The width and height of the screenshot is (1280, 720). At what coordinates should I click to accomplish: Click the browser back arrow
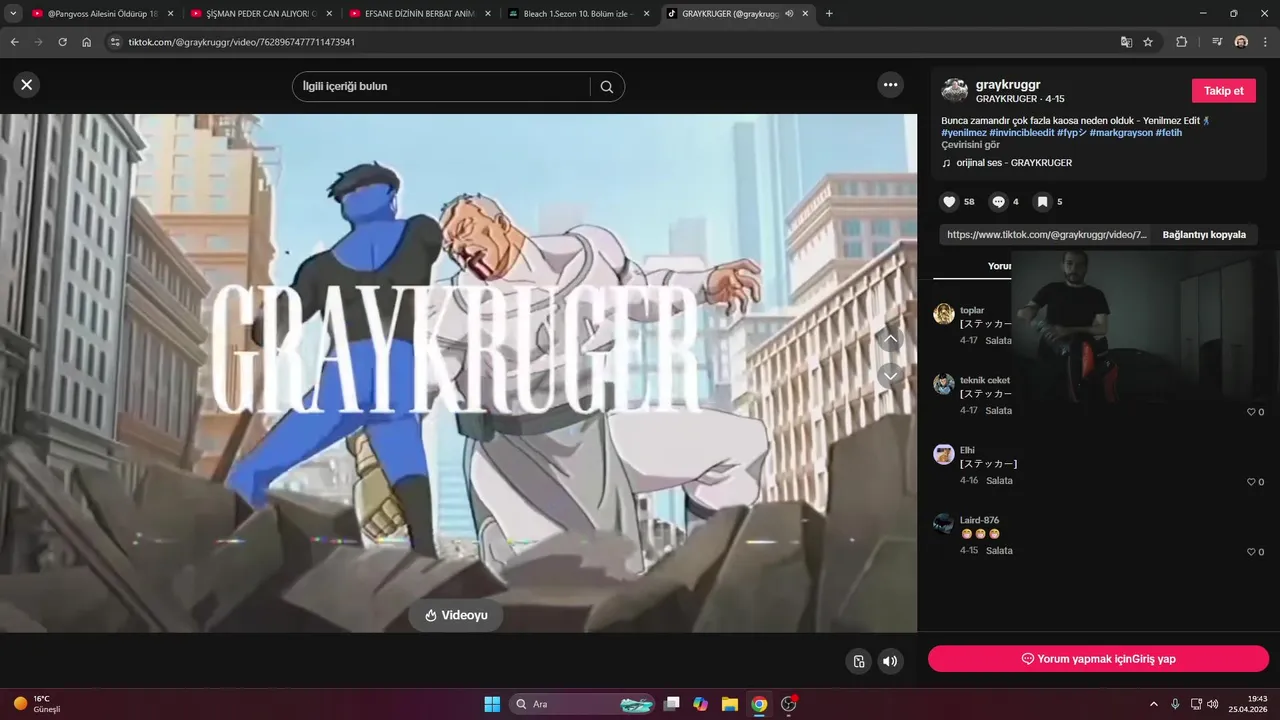pyautogui.click(x=15, y=42)
